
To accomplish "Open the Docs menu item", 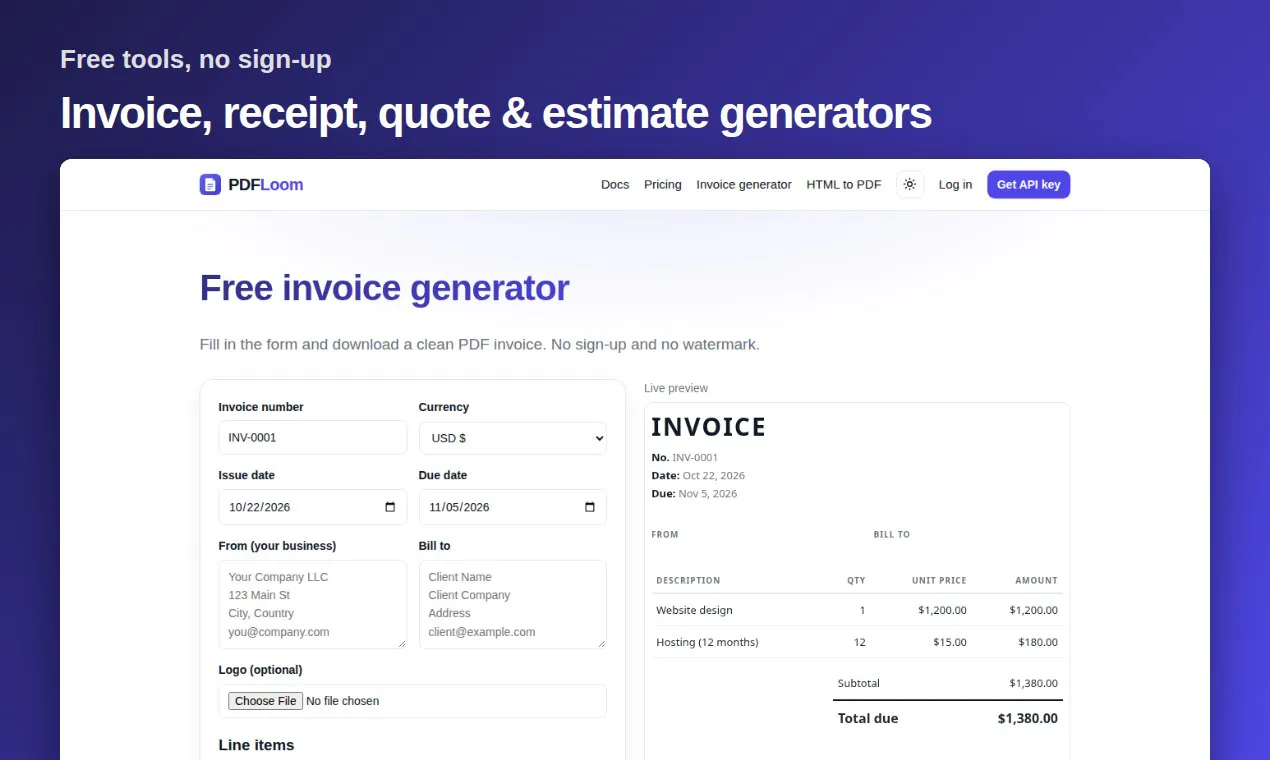I will [615, 184].
